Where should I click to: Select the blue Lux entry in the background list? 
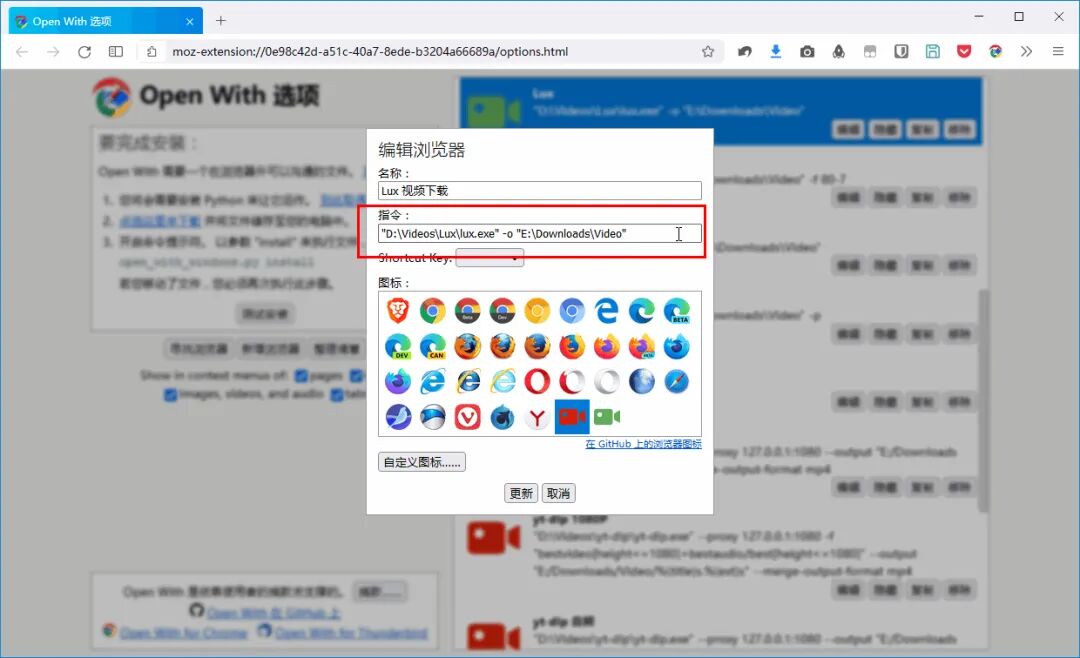point(721,111)
